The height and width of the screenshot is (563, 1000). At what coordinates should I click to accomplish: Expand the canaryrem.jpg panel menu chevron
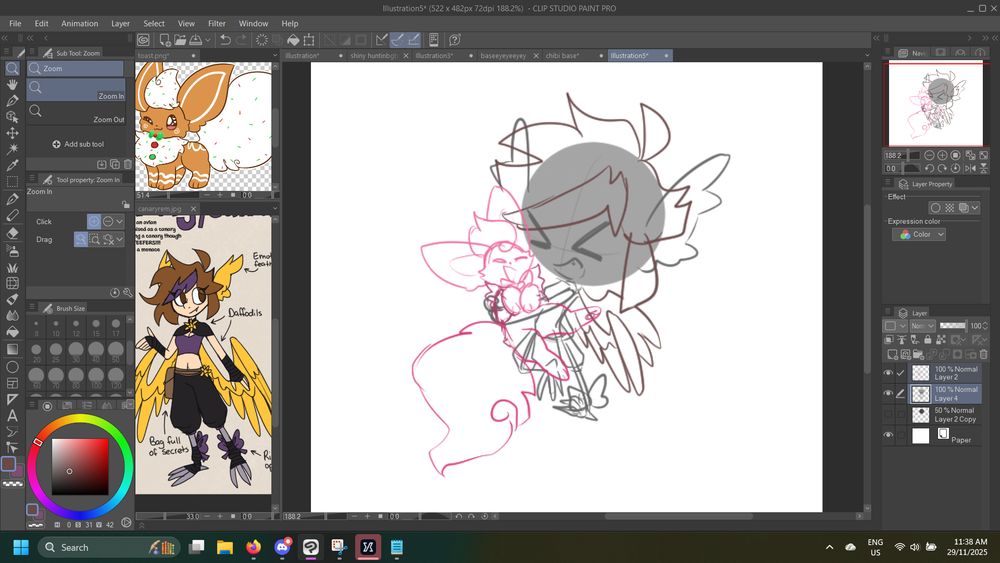point(275,208)
